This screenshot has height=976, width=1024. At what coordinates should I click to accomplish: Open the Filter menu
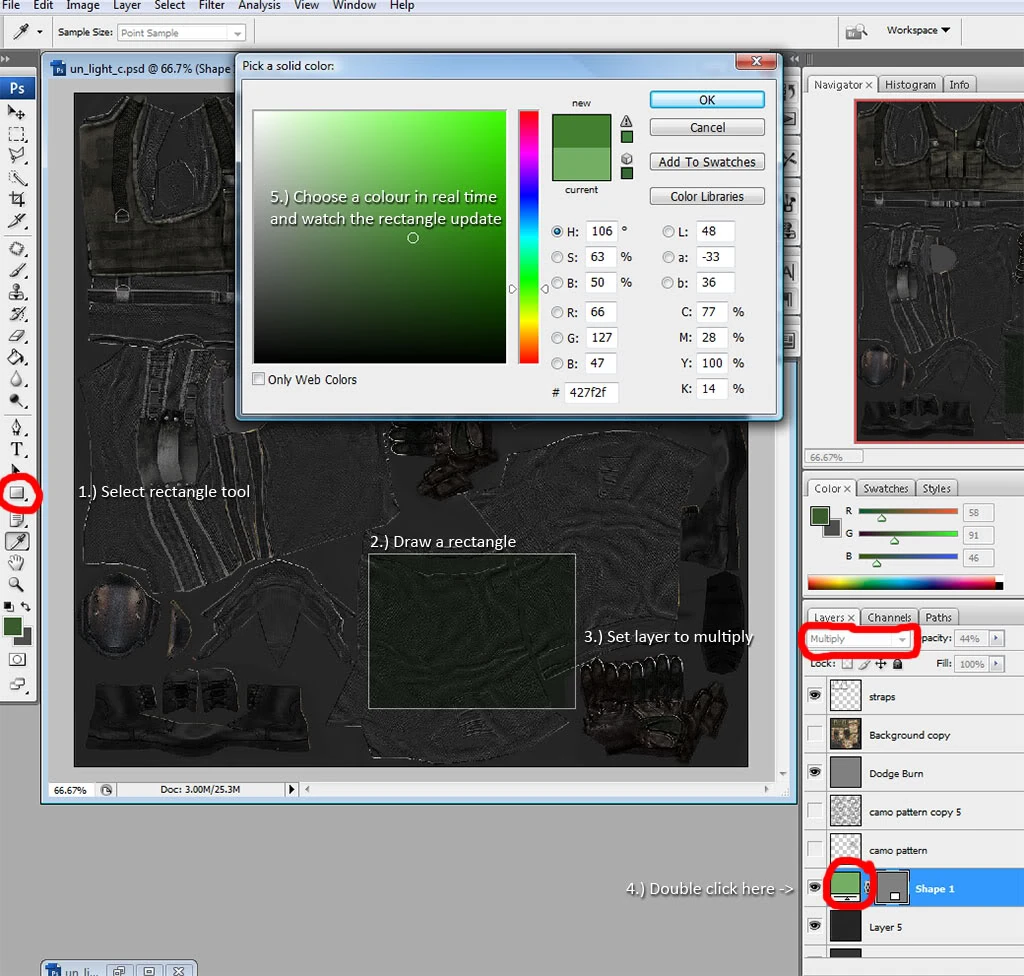(x=211, y=6)
